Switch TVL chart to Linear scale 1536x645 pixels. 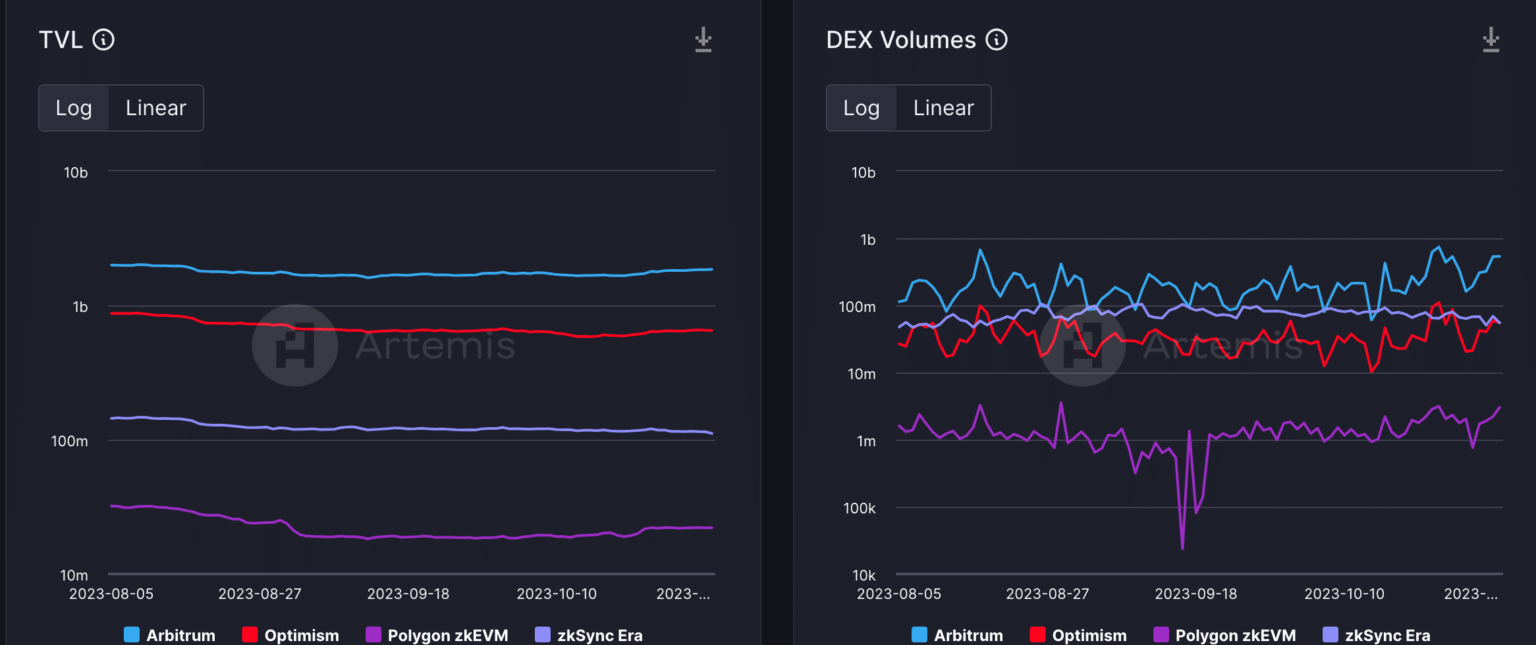click(x=156, y=108)
